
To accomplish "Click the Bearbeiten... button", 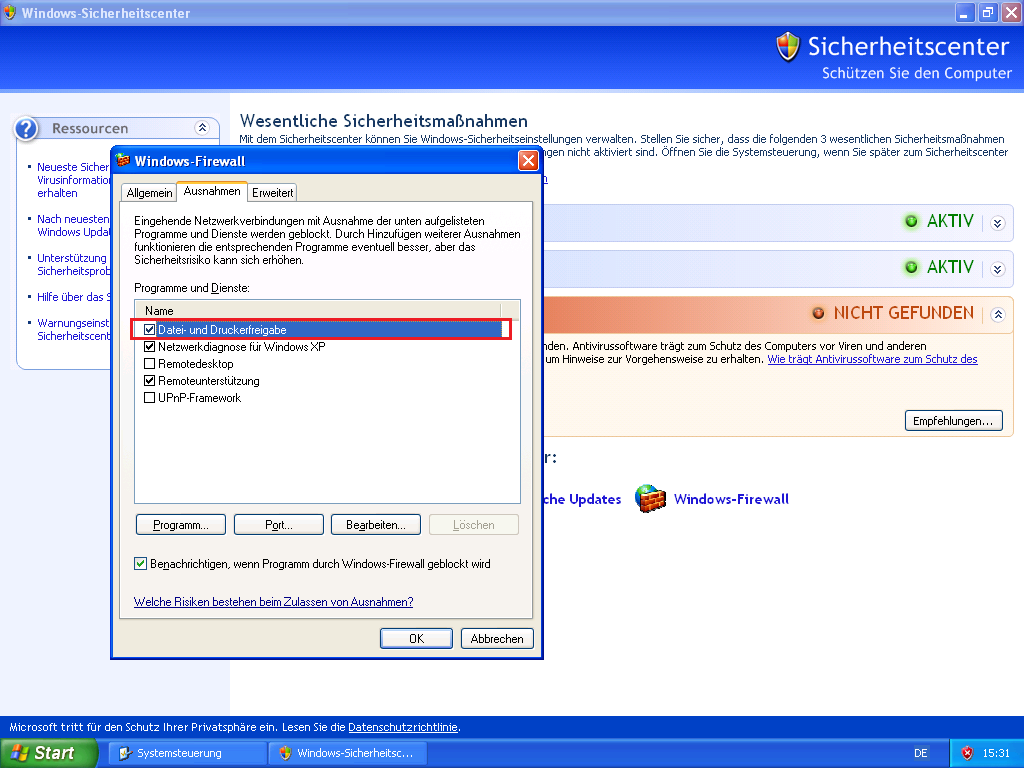I will point(376,525).
